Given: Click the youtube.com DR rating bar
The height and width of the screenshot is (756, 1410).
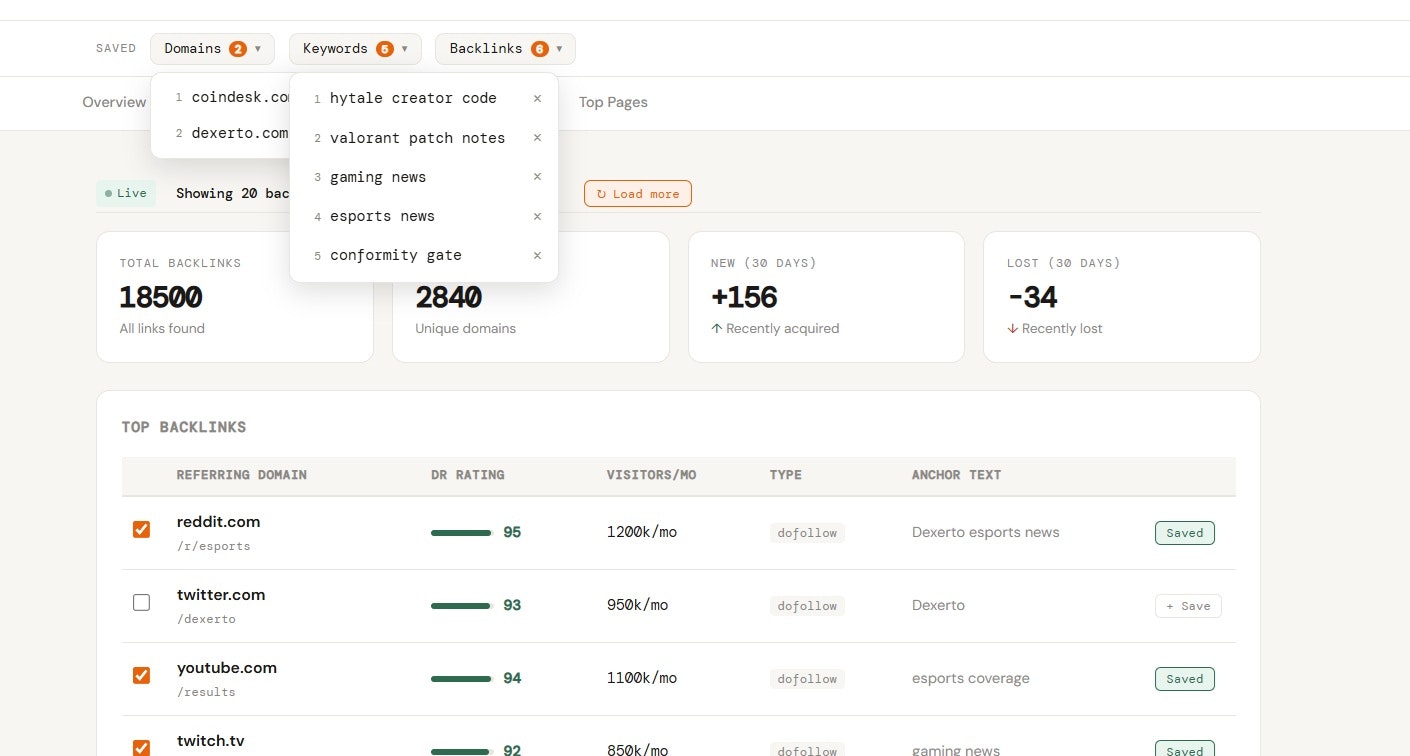Looking at the screenshot, I should (x=462, y=679).
